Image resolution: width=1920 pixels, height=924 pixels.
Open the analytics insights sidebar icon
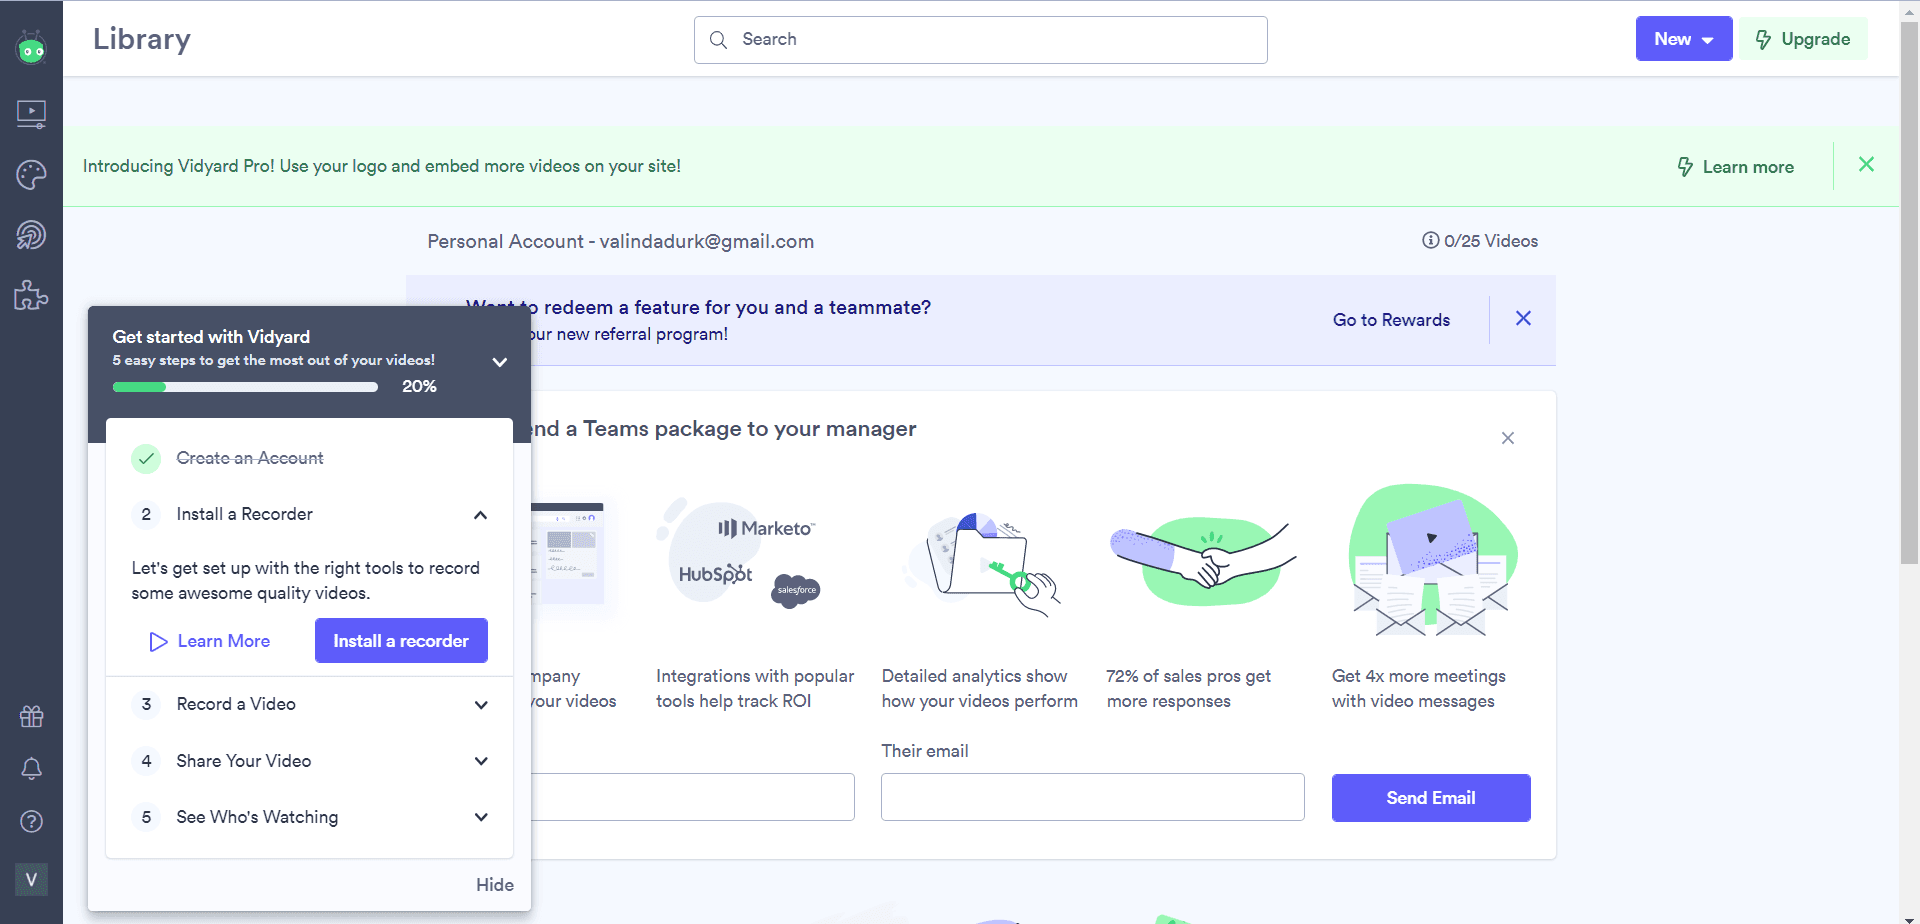31,235
